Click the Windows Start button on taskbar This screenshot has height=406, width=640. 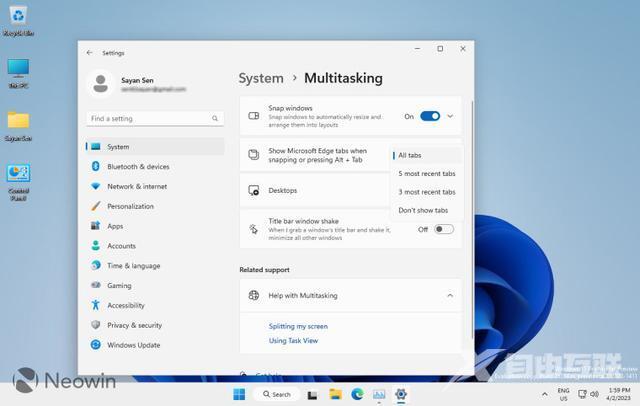tap(240, 394)
